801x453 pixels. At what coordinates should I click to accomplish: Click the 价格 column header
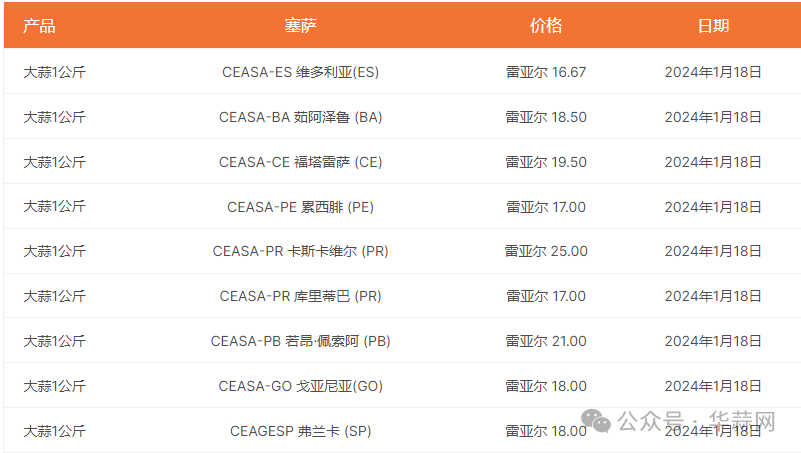pyautogui.click(x=546, y=26)
